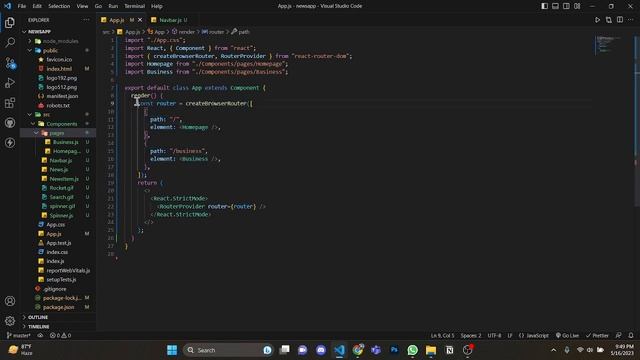640x360 pixels.
Task: Open the Edit menu
Action: pos(37,6)
